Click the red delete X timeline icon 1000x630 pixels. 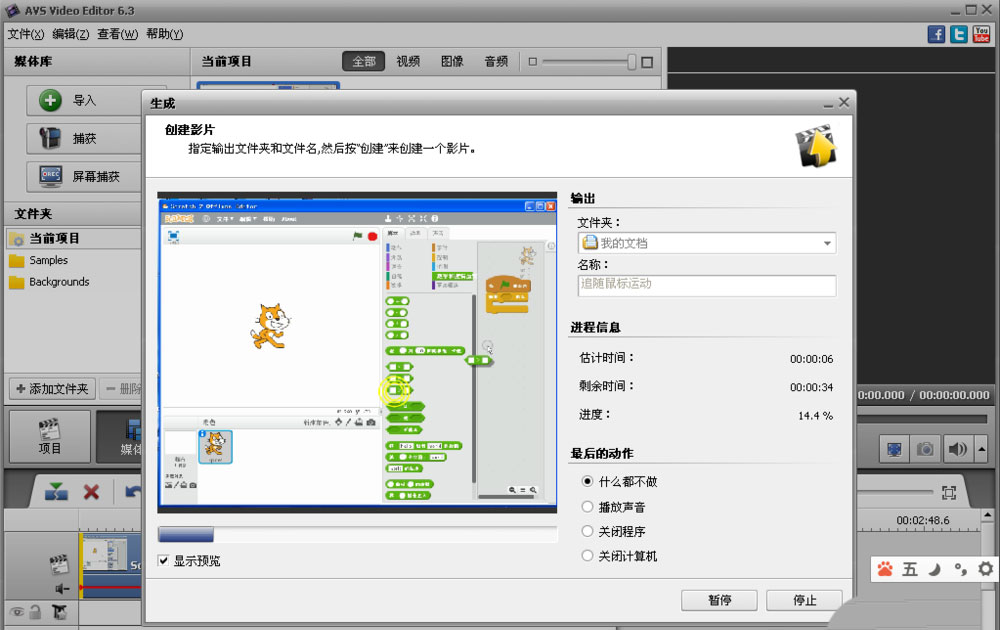[x=91, y=492]
